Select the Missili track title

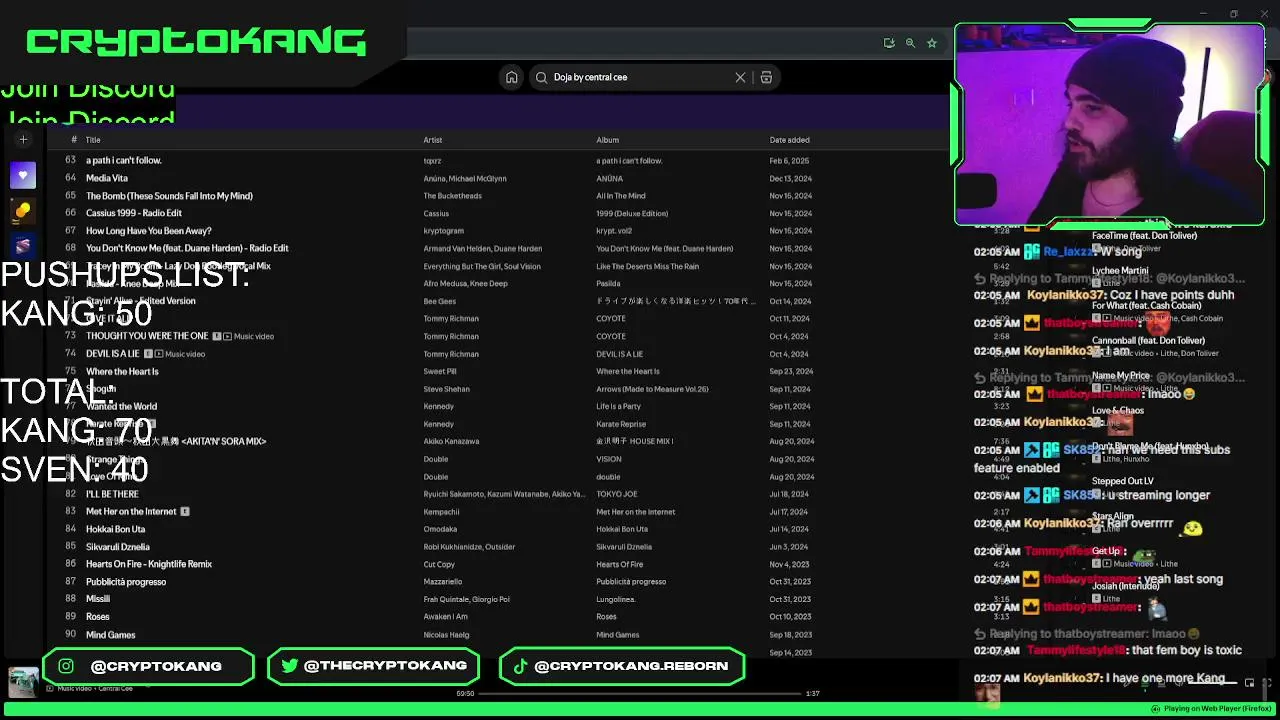[x=98, y=599]
